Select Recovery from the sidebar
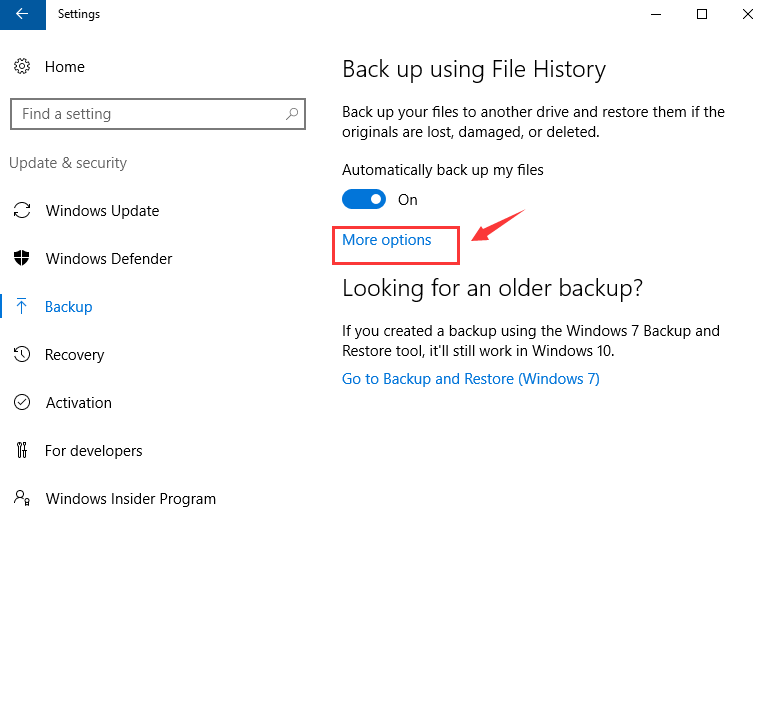Viewport: 768px width, 723px height. click(x=74, y=355)
